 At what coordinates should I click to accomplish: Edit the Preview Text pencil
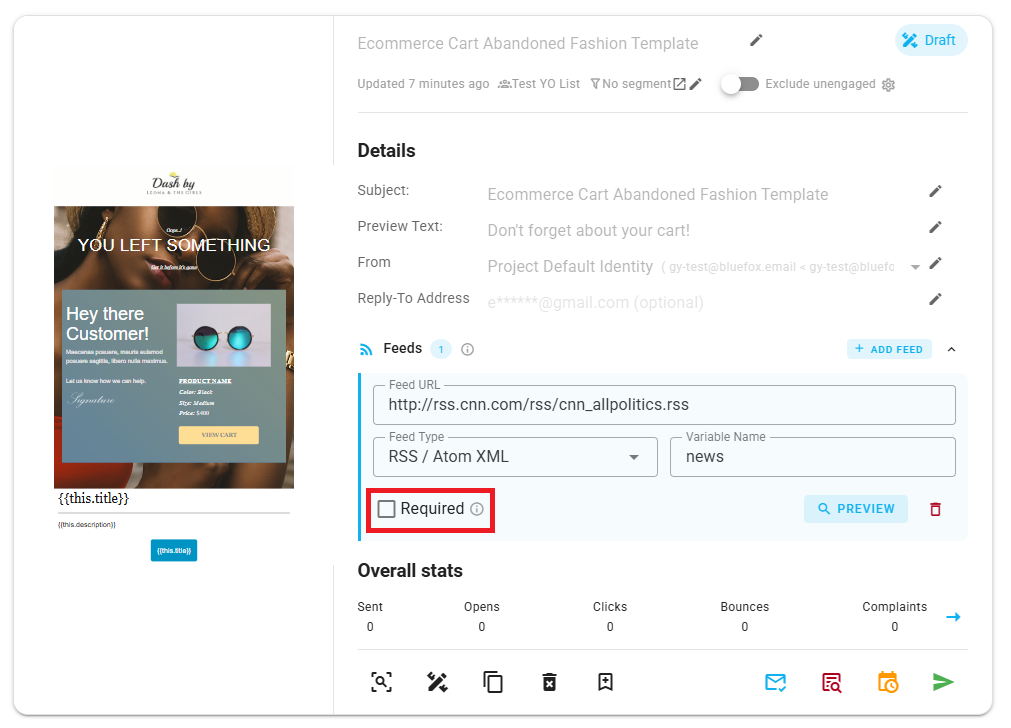click(x=936, y=227)
